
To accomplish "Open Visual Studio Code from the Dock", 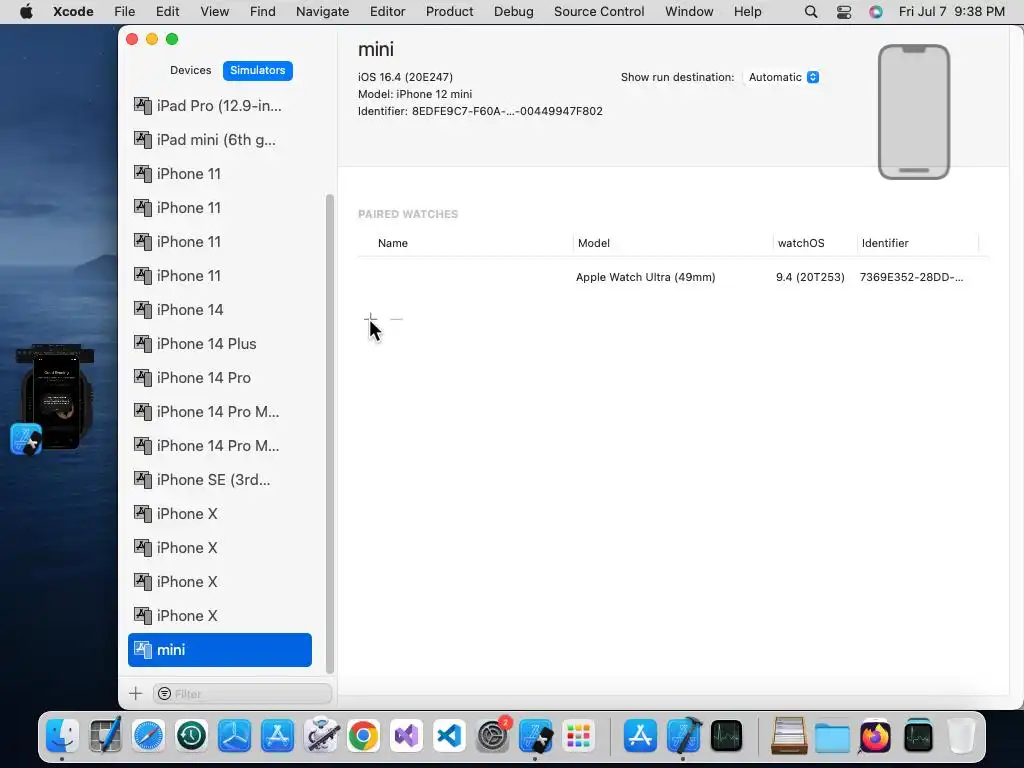I will (449, 736).
